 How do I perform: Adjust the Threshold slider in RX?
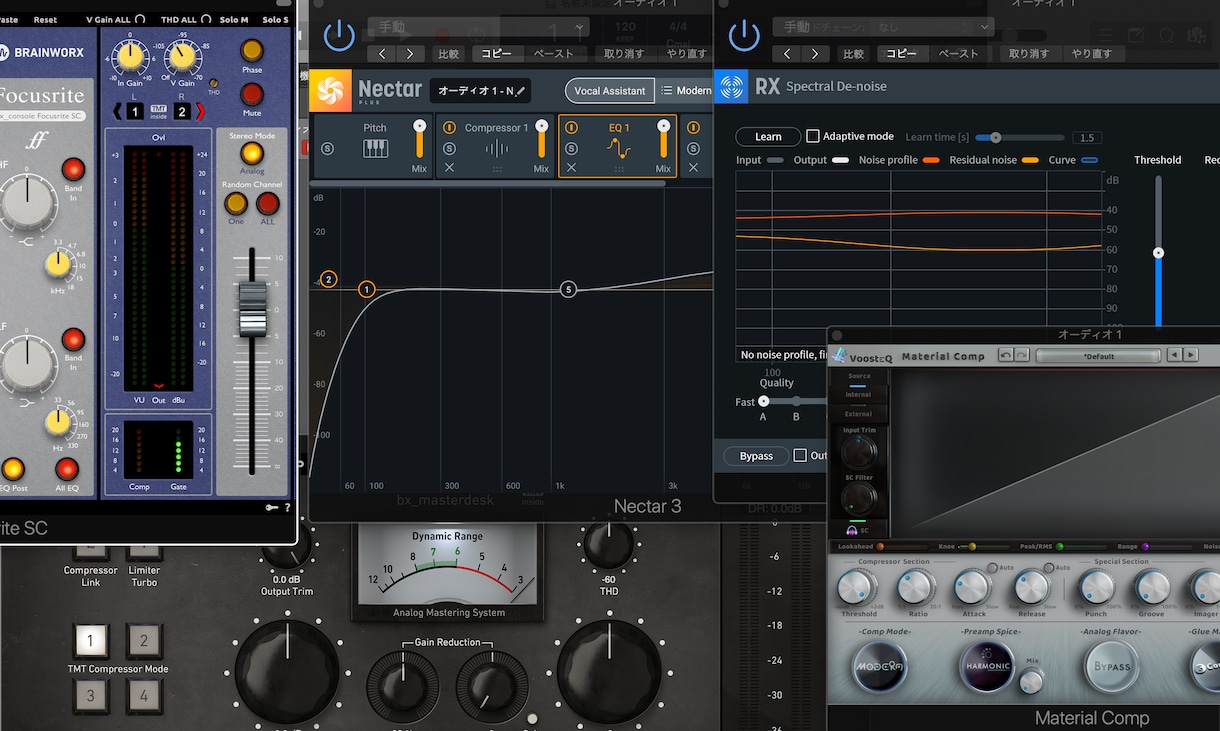(x=1158, y=251)
